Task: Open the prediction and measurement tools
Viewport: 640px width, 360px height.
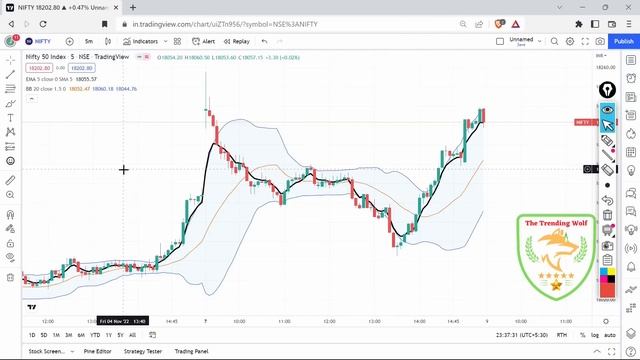Action: point(10,147)
